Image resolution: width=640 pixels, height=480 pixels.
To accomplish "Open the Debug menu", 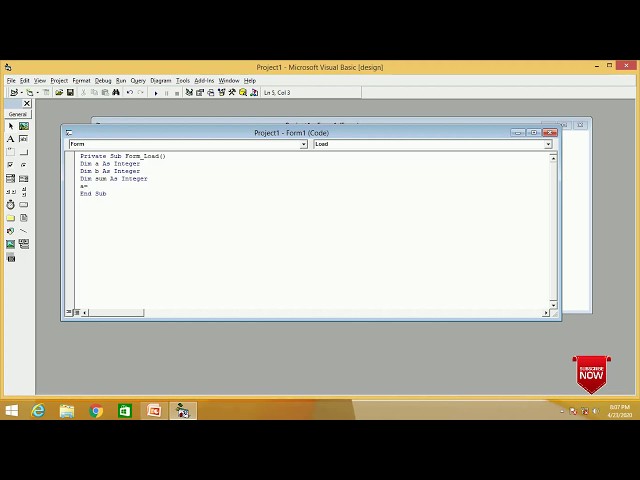I will [x=103, y=81].
